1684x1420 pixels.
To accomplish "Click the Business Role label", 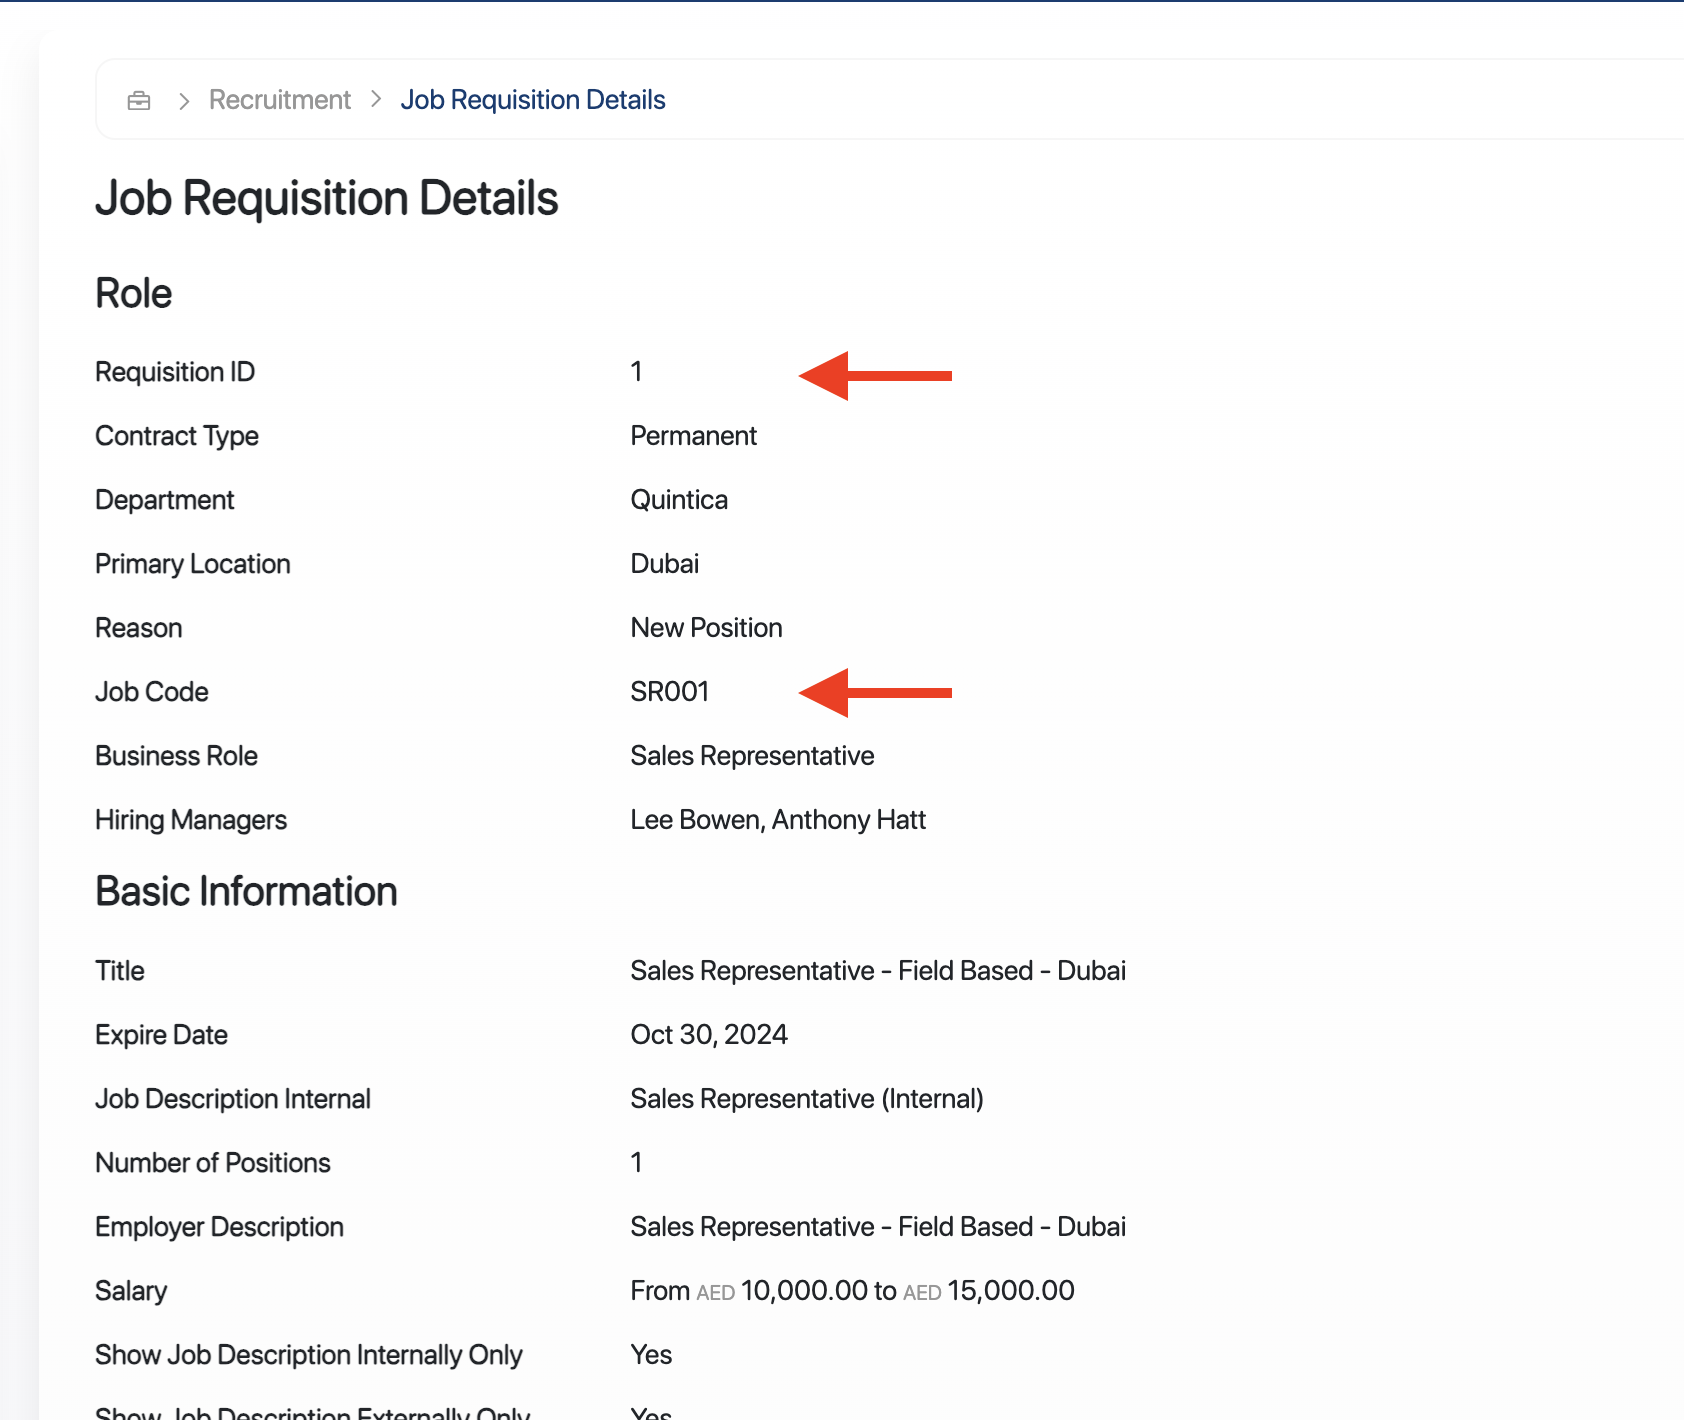I will coord(177,756).
